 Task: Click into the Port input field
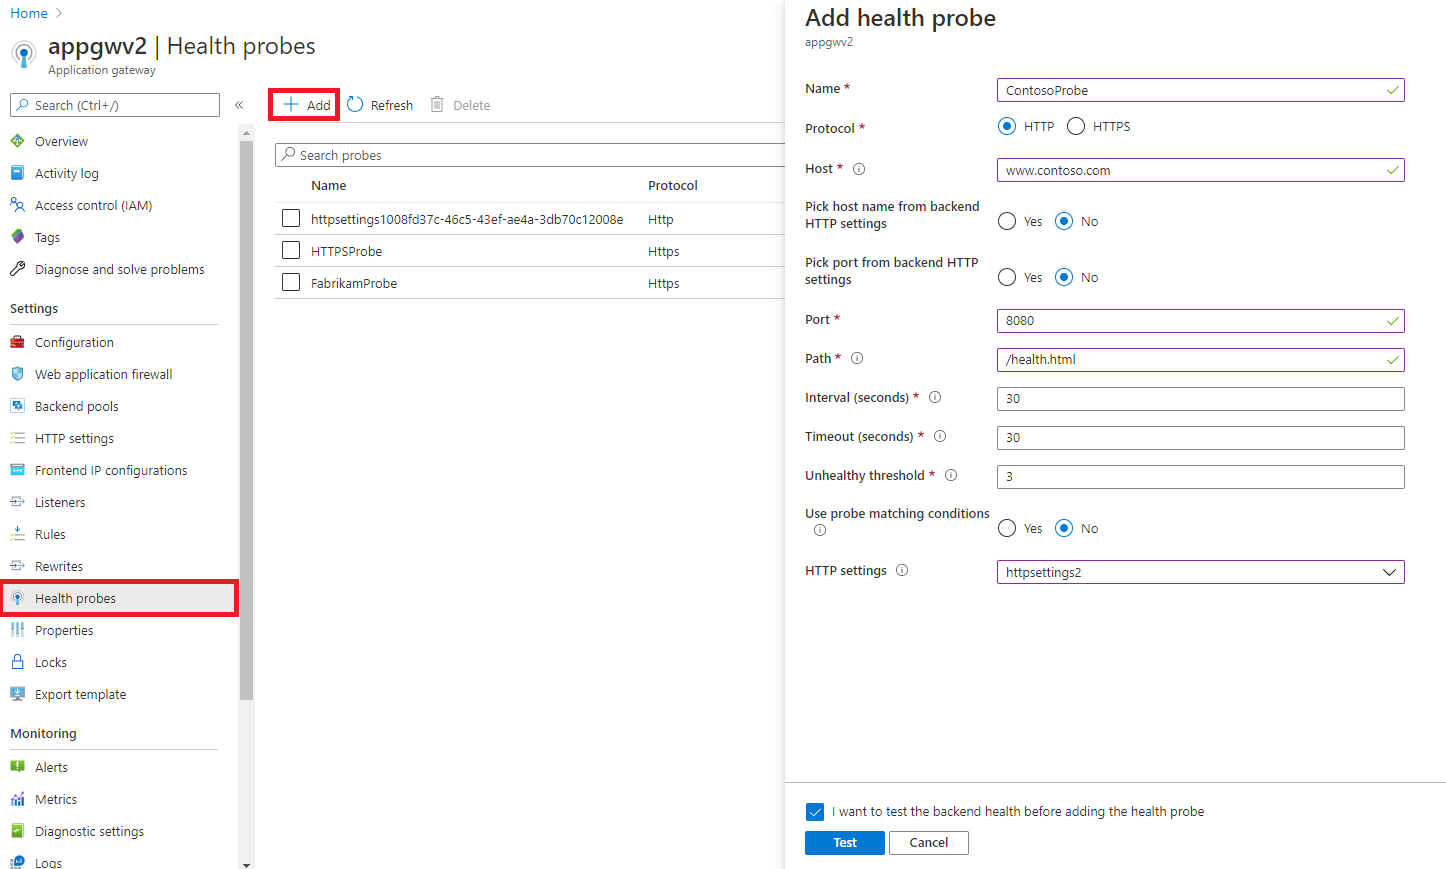coord(1200,321)
